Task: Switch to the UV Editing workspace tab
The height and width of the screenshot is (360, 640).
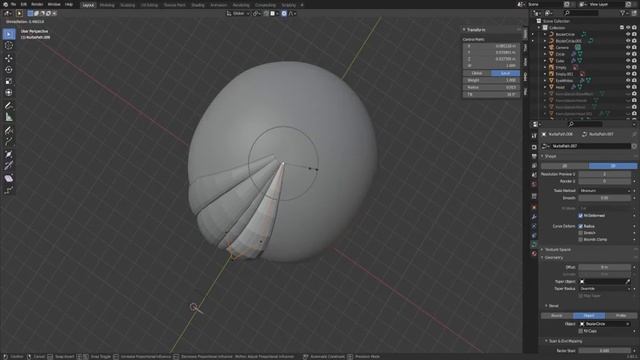Action: [149, 5]
